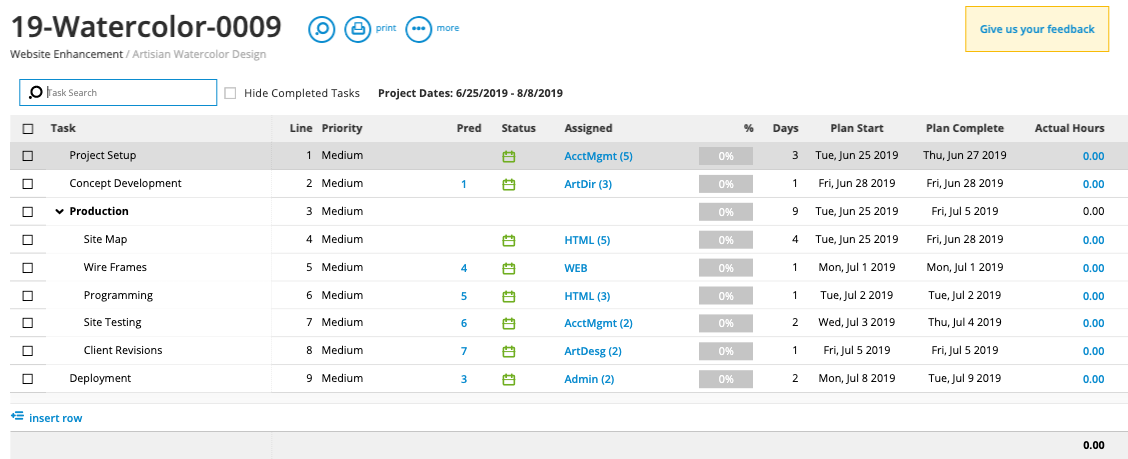Open status calendar icon for Programming
The height and width of the screenshot is (459, 1128).
tap(509, 296)
